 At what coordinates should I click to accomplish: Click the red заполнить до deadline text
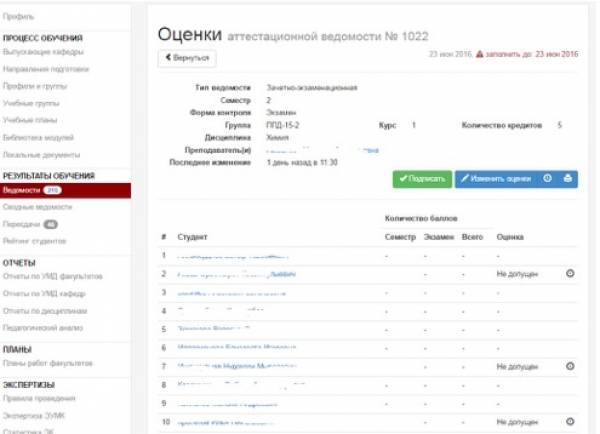pyautogui.click(x=532, y=54)
